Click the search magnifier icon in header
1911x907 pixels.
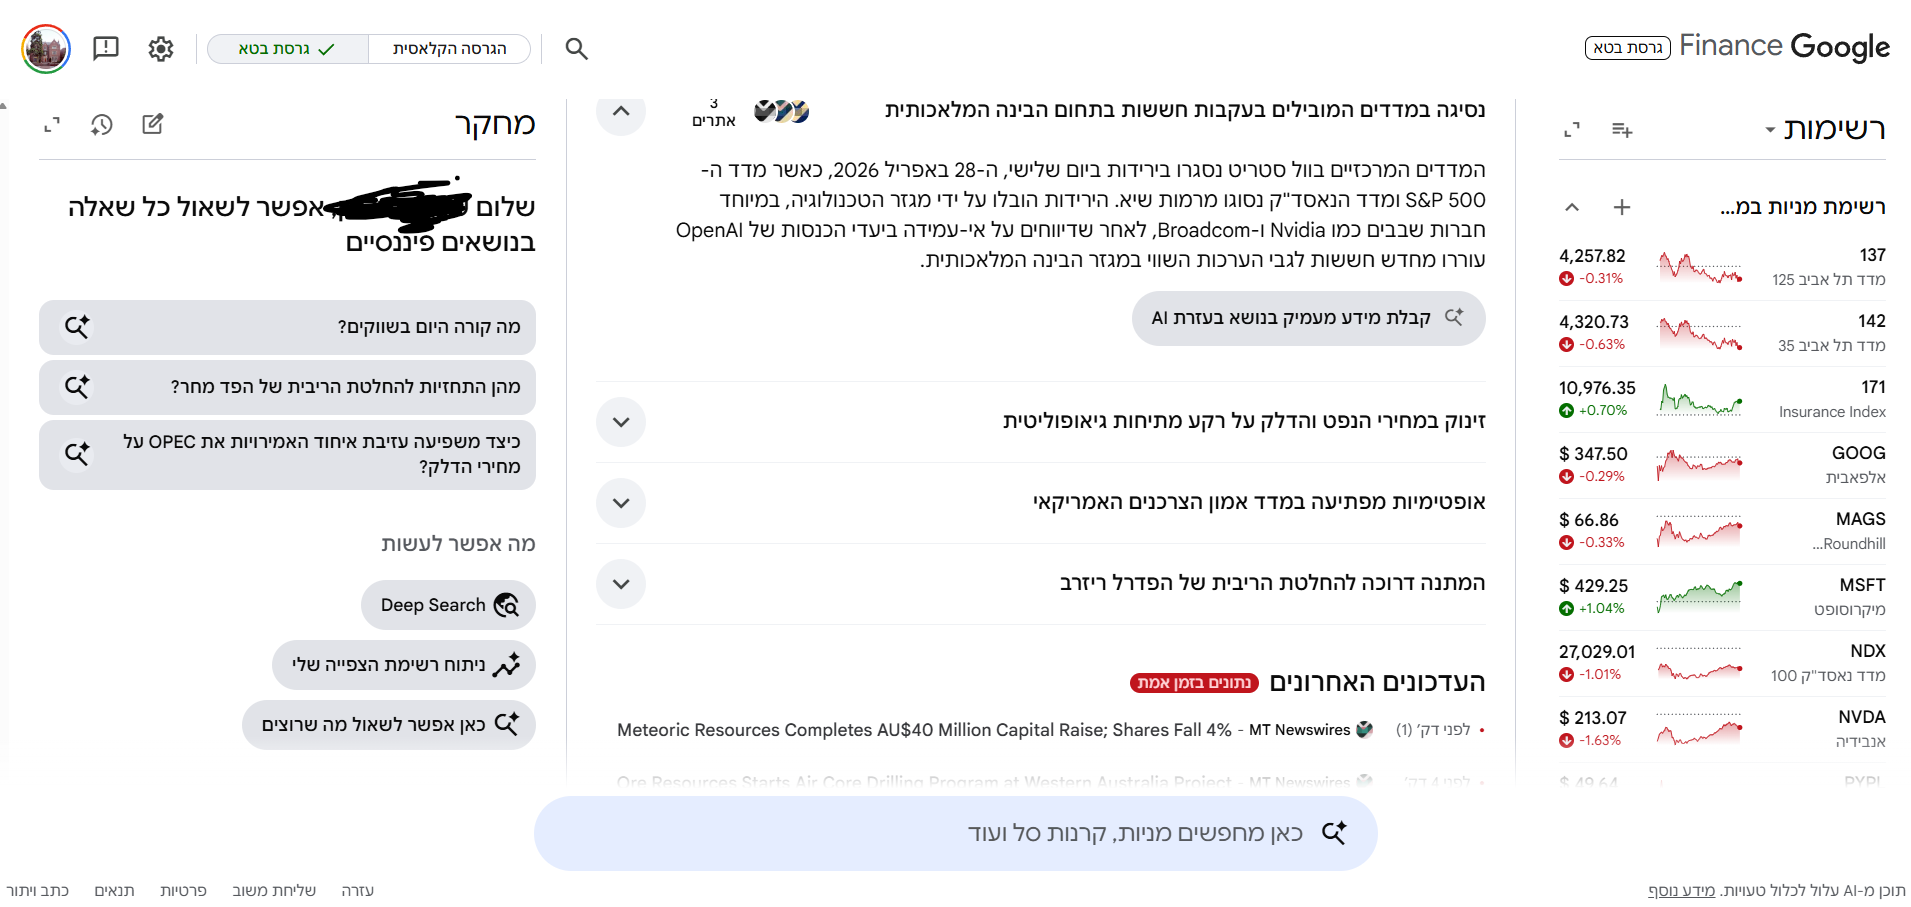coord(576,49)
